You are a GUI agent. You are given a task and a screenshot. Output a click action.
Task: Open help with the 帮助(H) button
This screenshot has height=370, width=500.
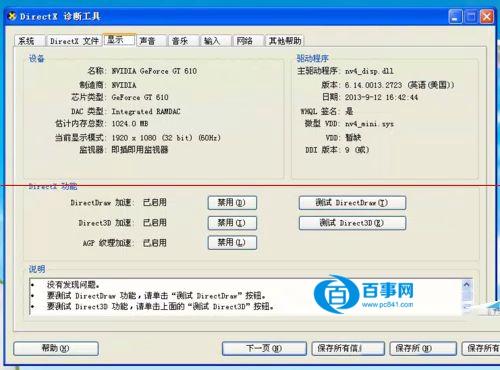[56, 348]
